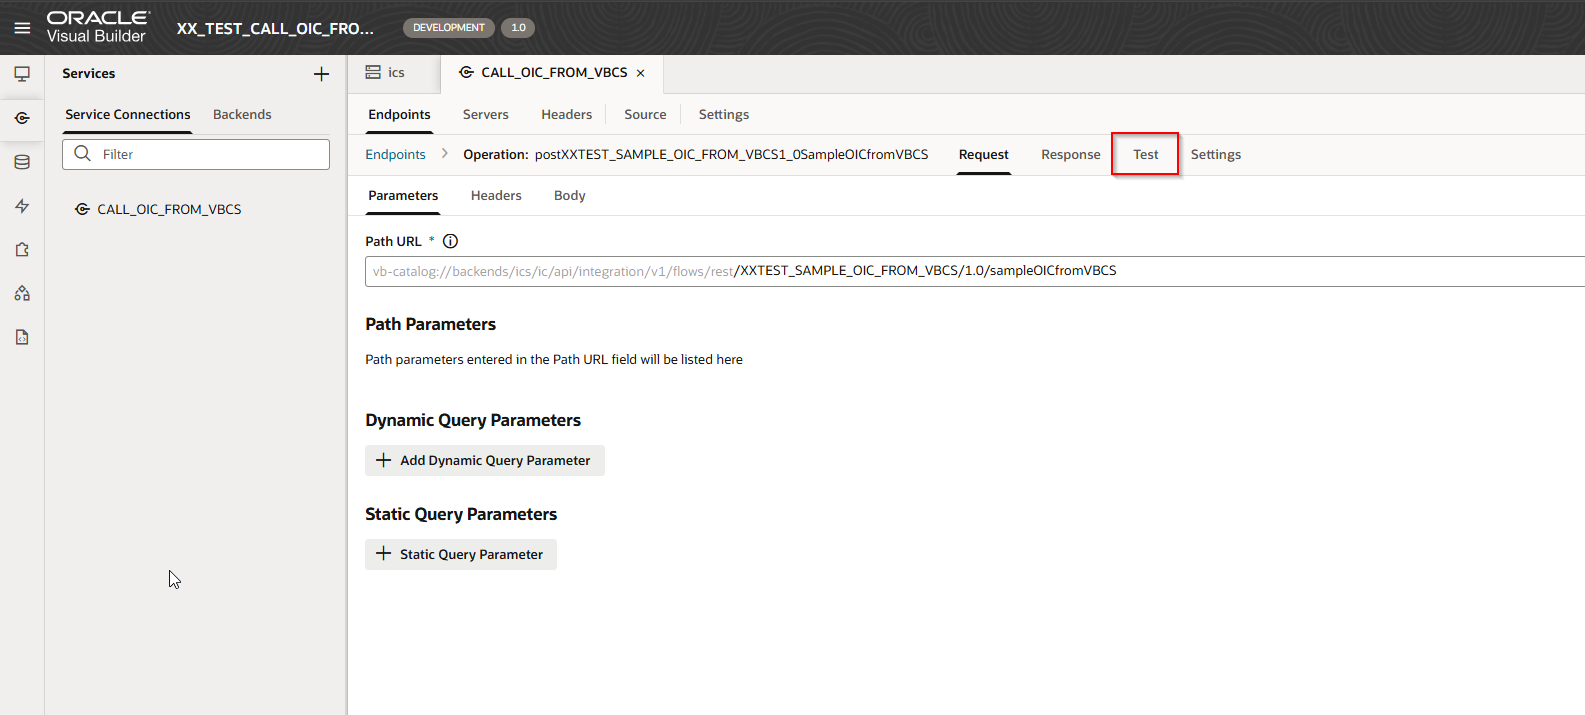This screenshot has width=1585, height=715.
Task: Switch to the Body sub-tab
Action: click(569, 196)
